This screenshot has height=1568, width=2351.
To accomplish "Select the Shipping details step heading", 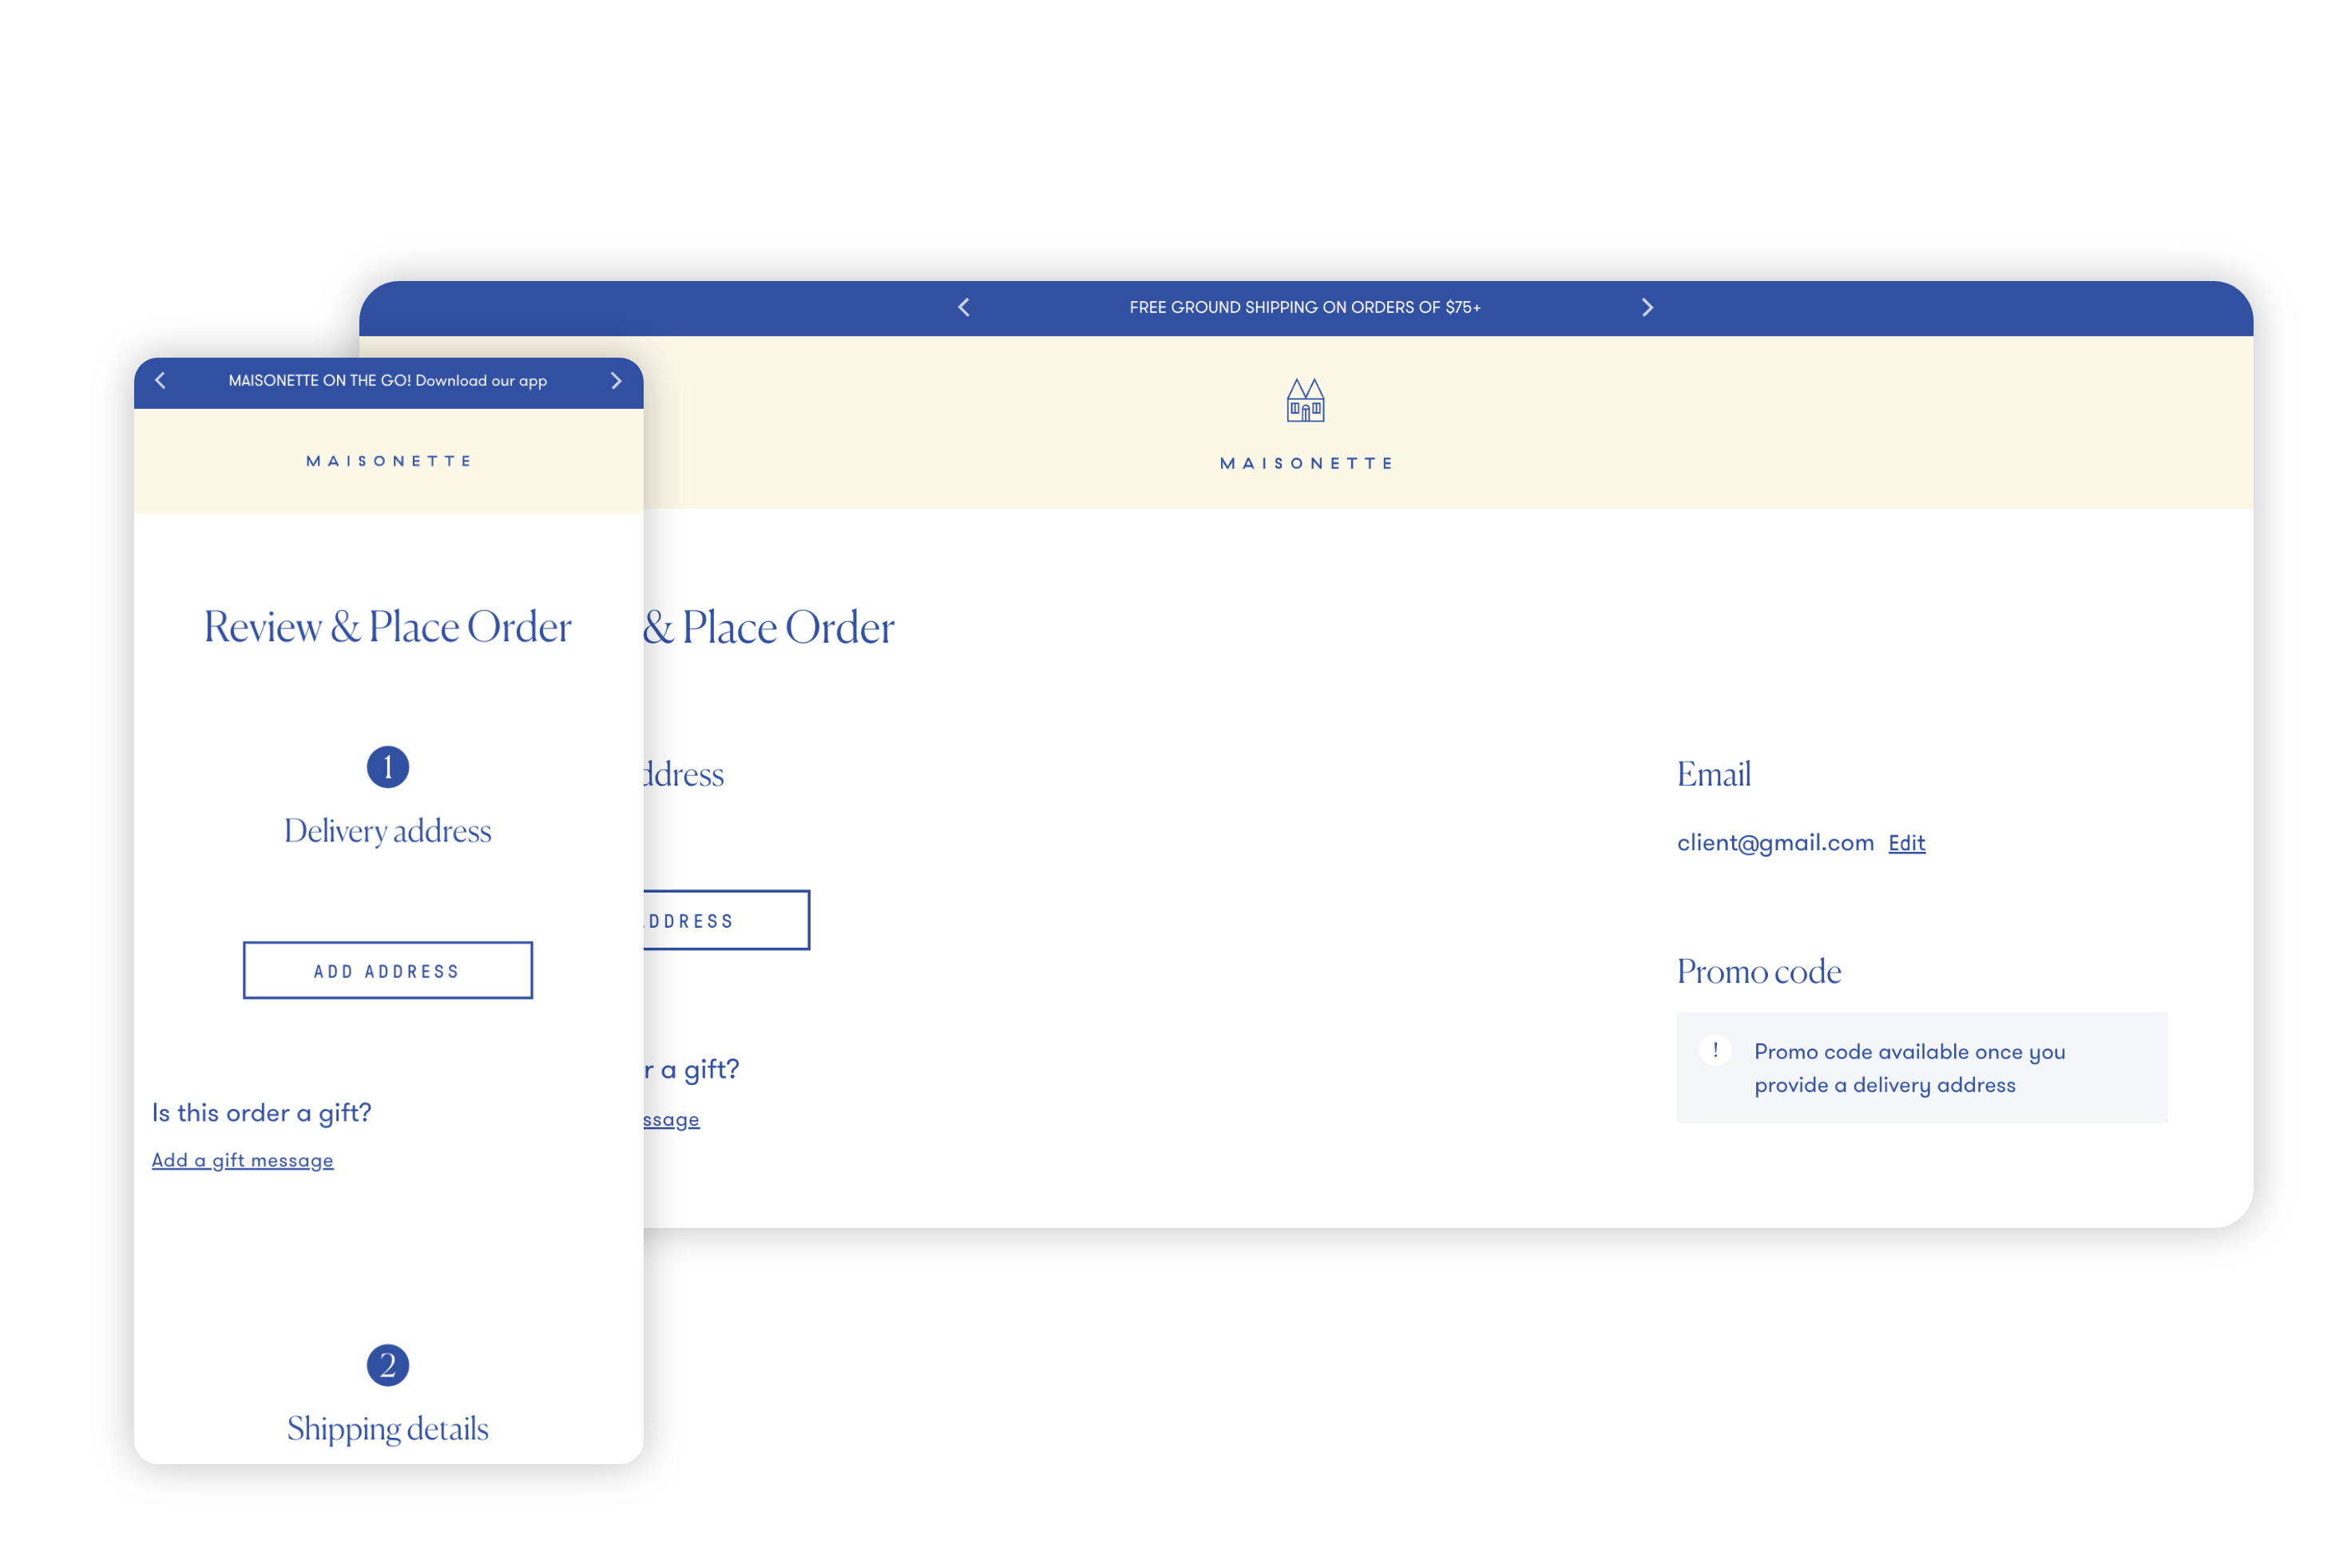I will [388, 1428].
